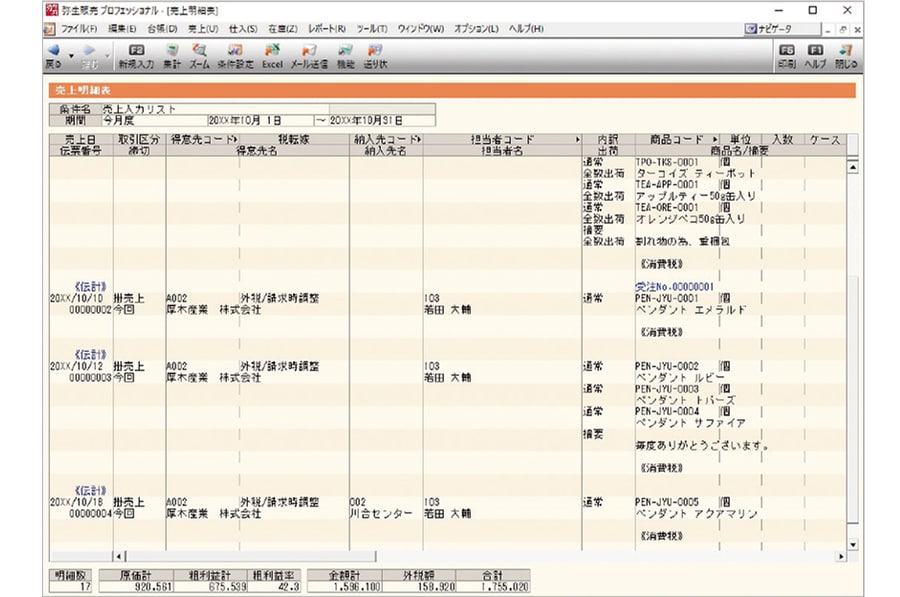Open the 売上(U) menu
This screenshot has width=900, height=597.
(203, 29)
